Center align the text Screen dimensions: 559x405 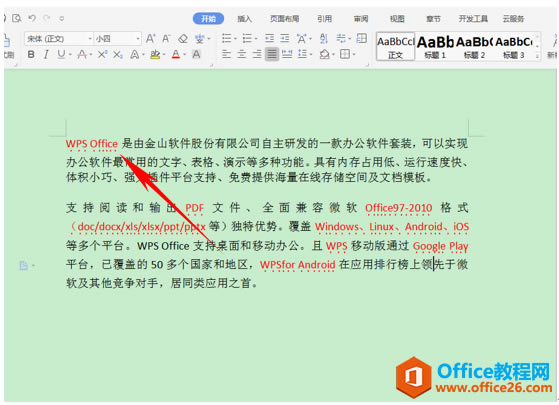[242, 55]
